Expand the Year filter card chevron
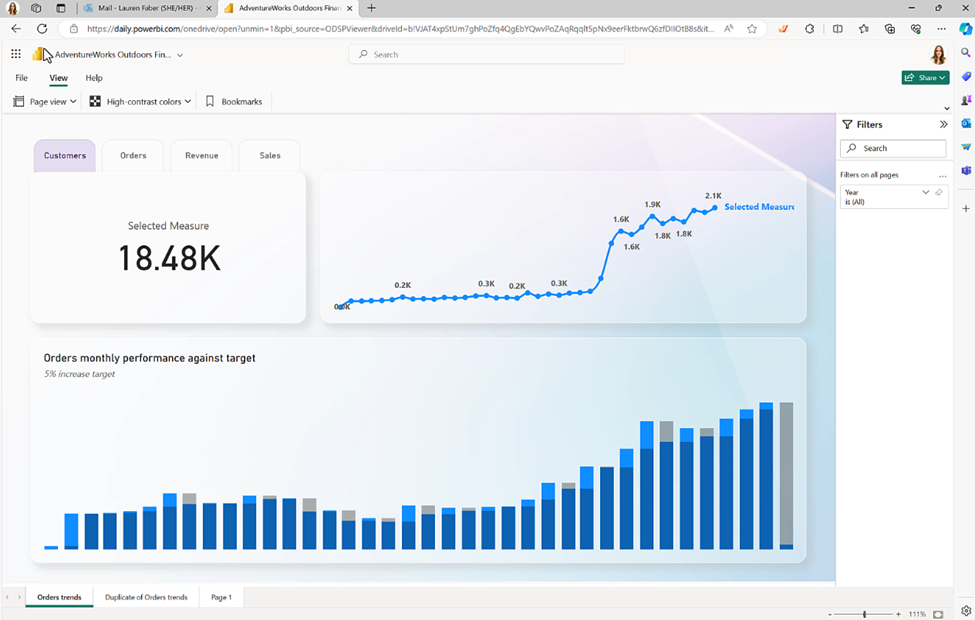 click(925, 192)
